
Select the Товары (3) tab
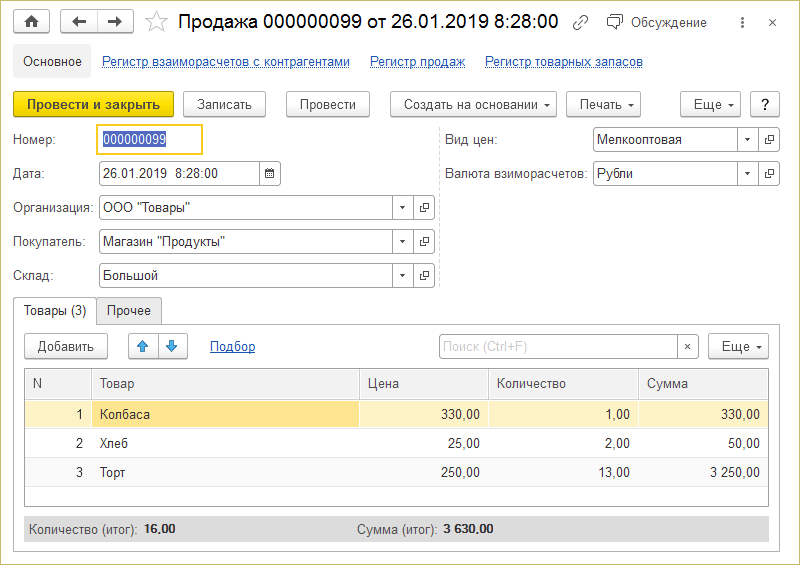(x=55, y=310)
